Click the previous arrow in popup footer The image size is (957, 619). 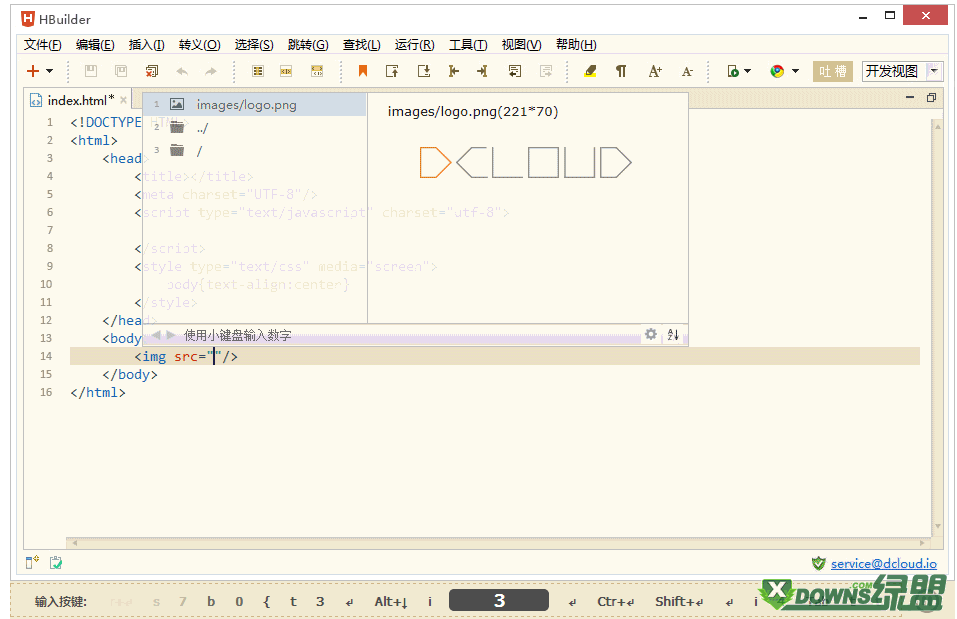156,335
